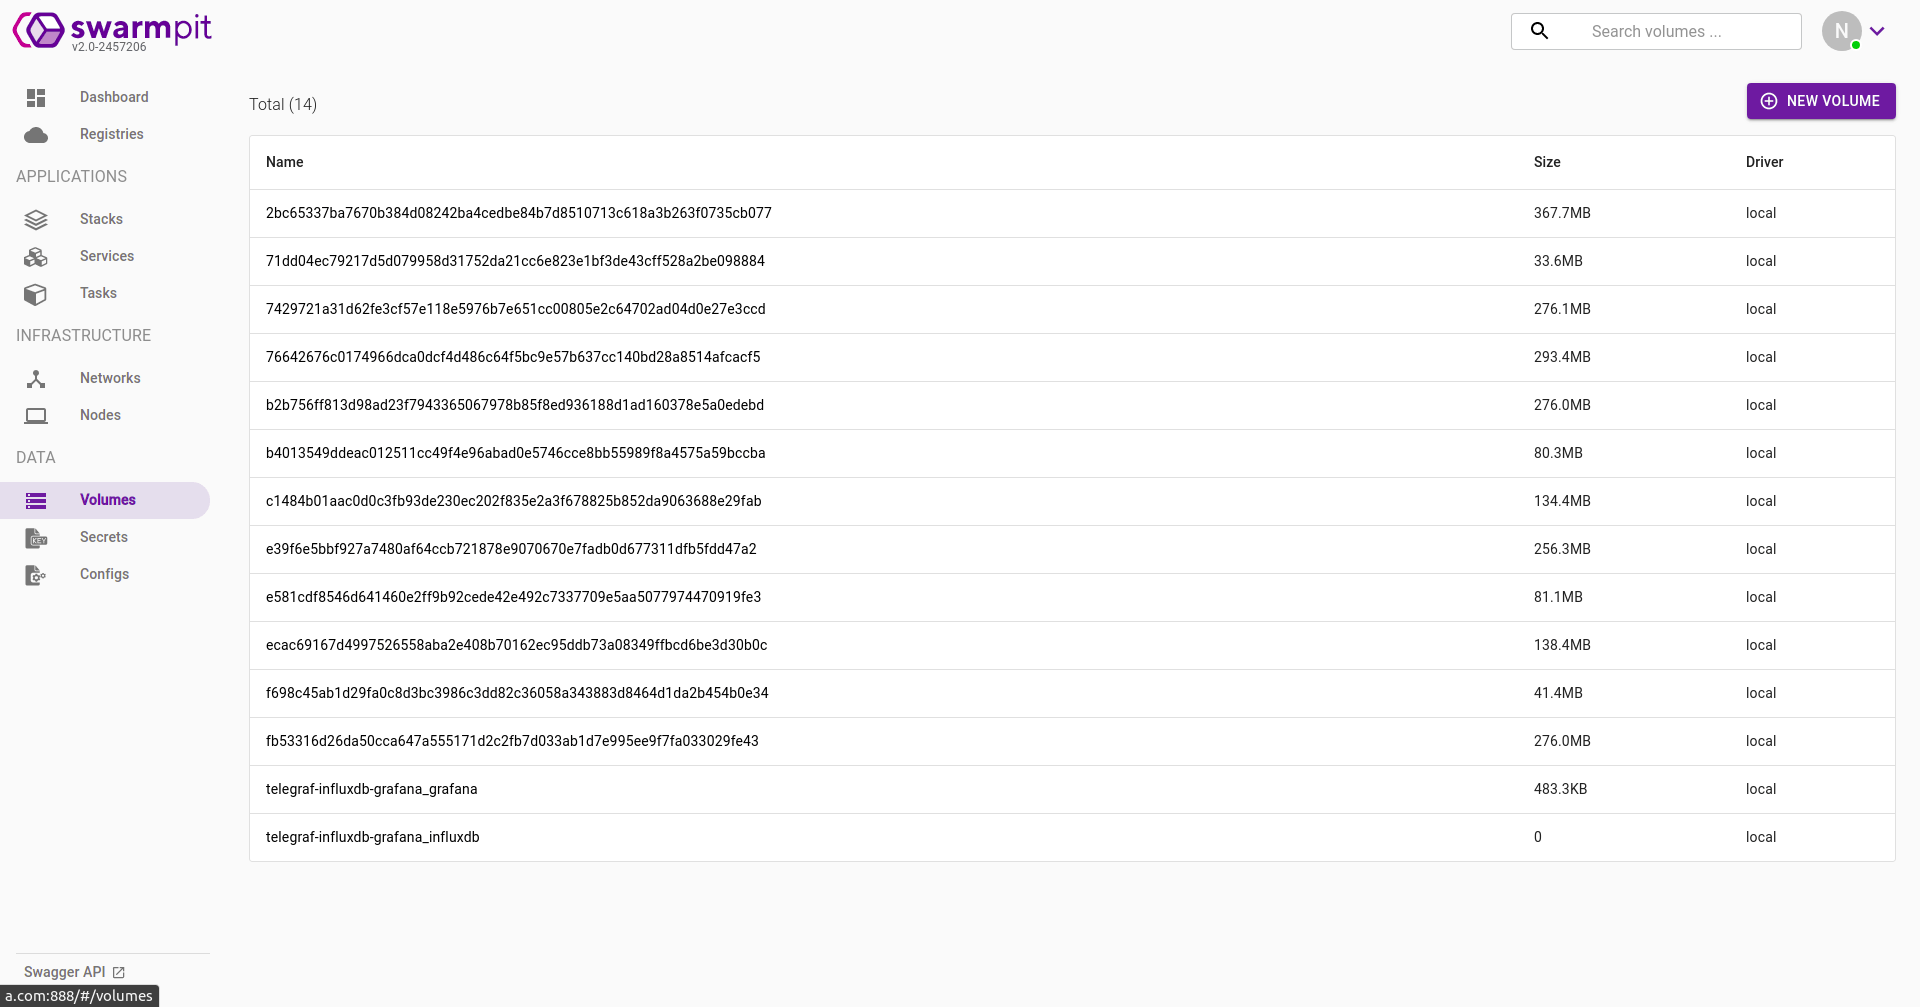Open Tasks via the box icon
The height and width of the screenshot is (1007, 1920).
pyautogui.click(x=36, y=294)
